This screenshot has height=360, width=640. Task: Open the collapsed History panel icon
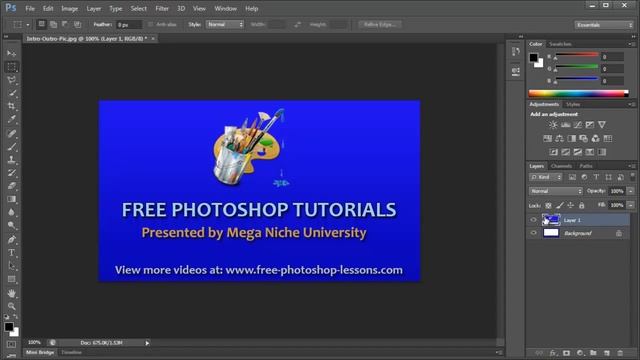(516, 52)
